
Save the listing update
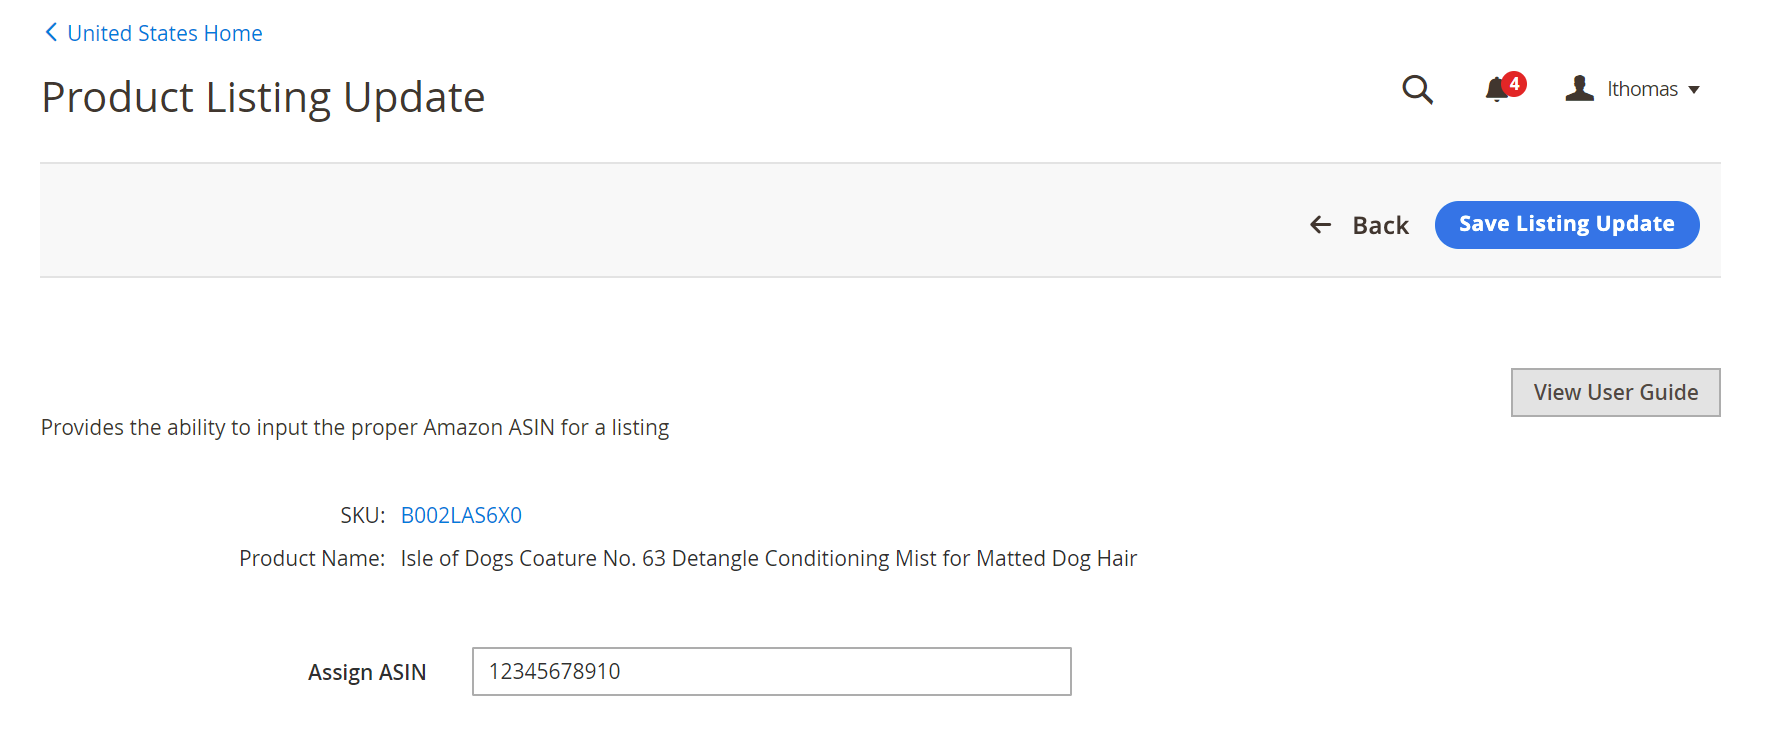coord(1567,225)
